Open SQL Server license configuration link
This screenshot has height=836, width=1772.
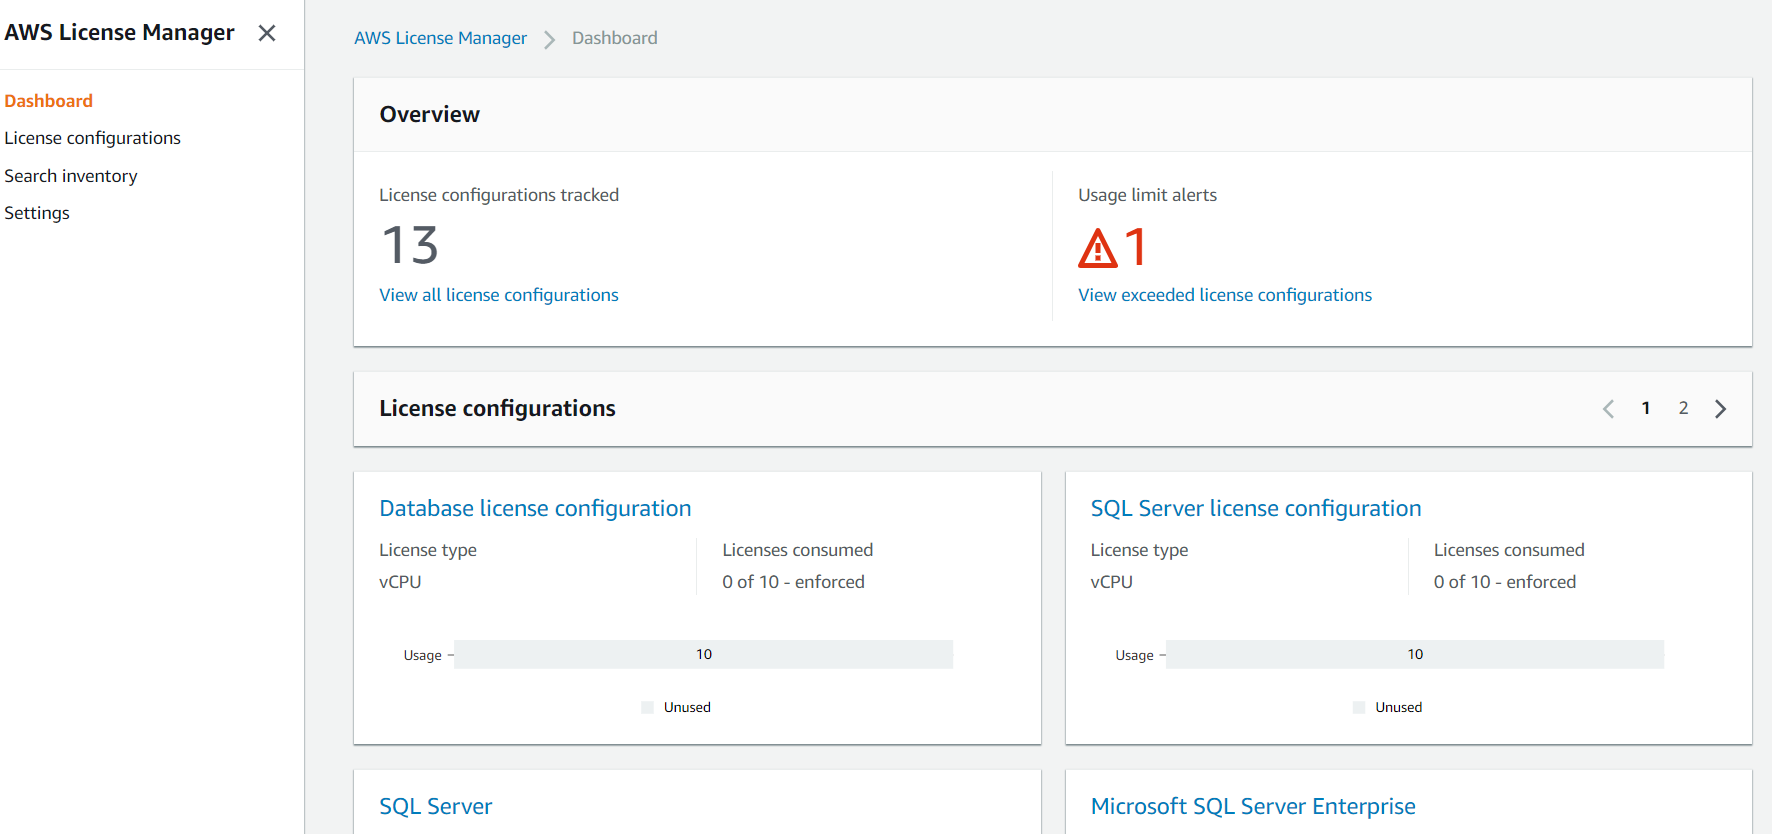[x=1255, y=508]
